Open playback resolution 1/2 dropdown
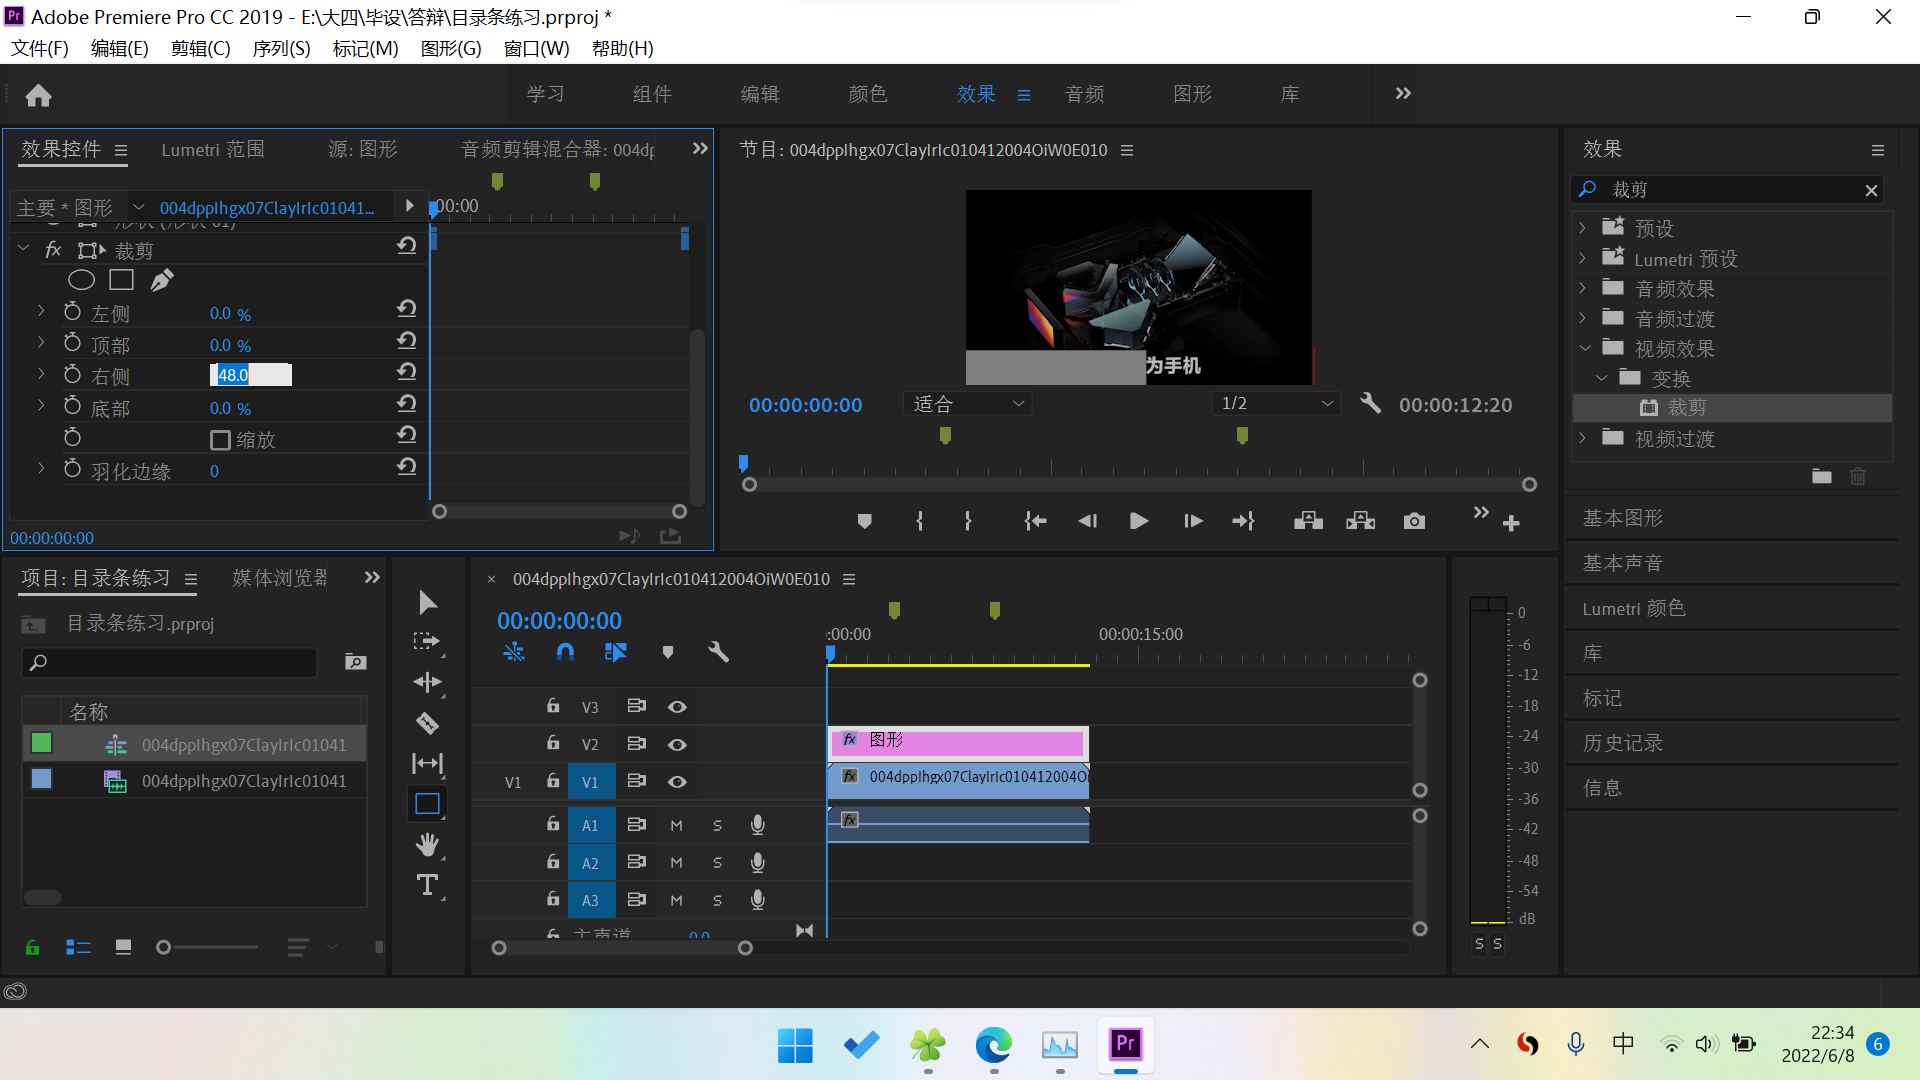 [x=1276, y=404]
